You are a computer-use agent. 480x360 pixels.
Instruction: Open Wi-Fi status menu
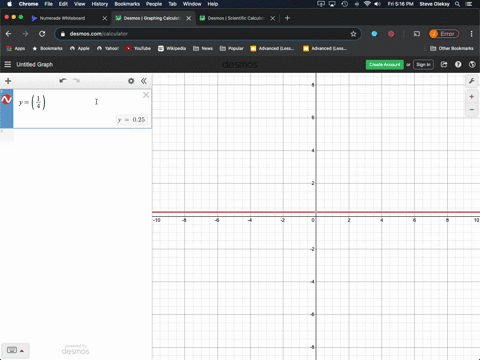click(x=367, y=4)
